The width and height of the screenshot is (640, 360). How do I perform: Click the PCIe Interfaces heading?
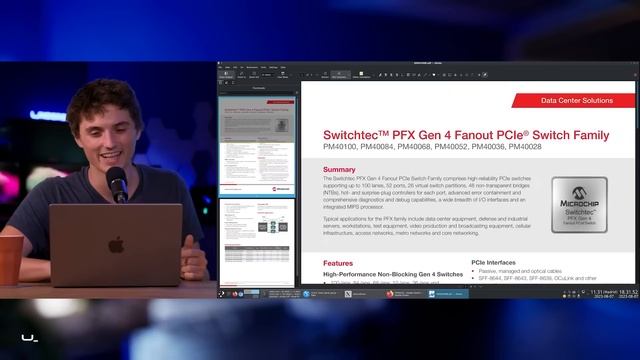(x=493, y=262)
